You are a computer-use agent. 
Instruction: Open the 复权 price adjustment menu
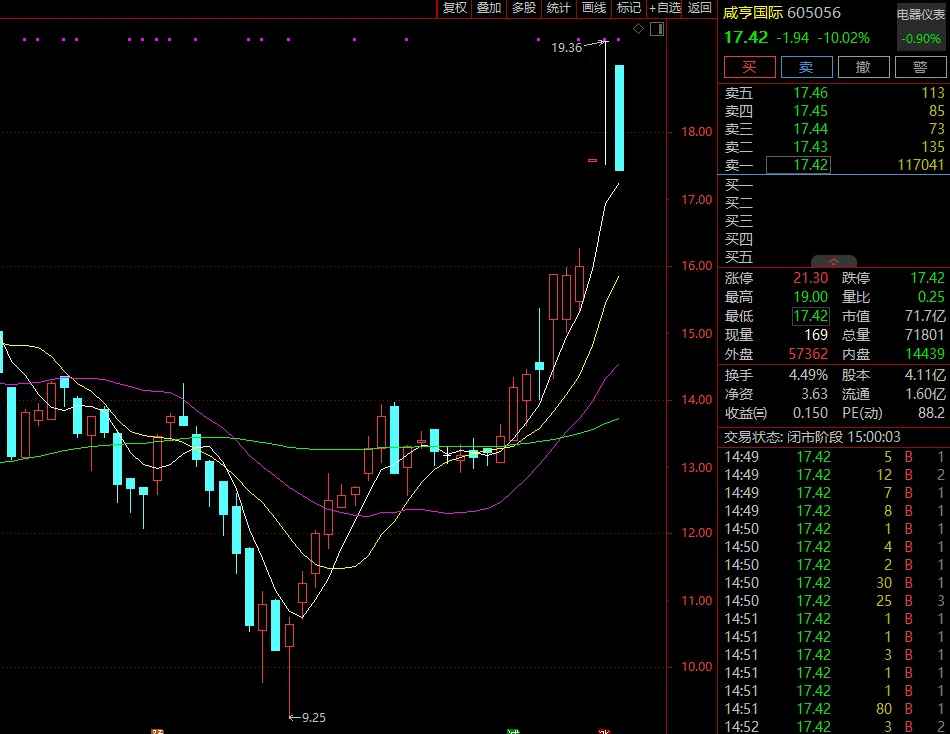coord(454,8)
